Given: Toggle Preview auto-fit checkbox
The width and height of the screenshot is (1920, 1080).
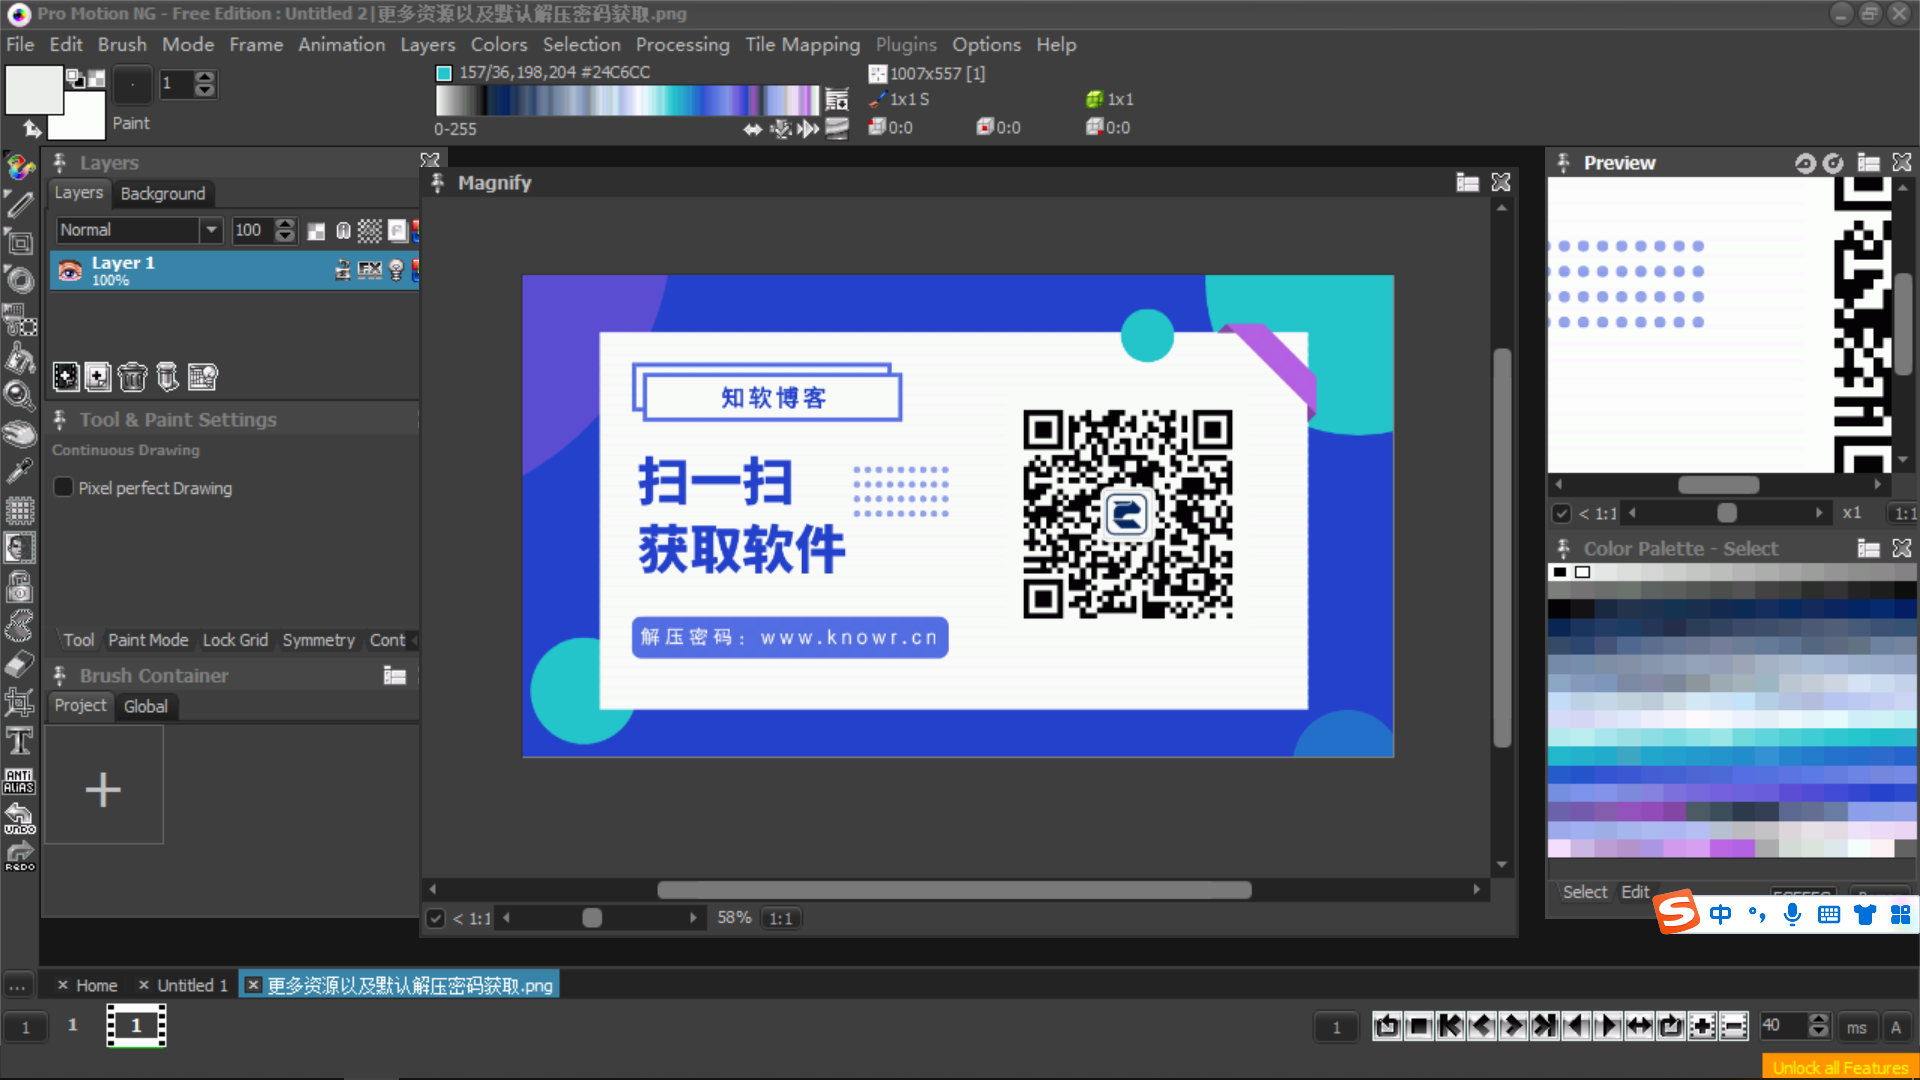Looking at the screenshot, I should (x=1561, y=513).
